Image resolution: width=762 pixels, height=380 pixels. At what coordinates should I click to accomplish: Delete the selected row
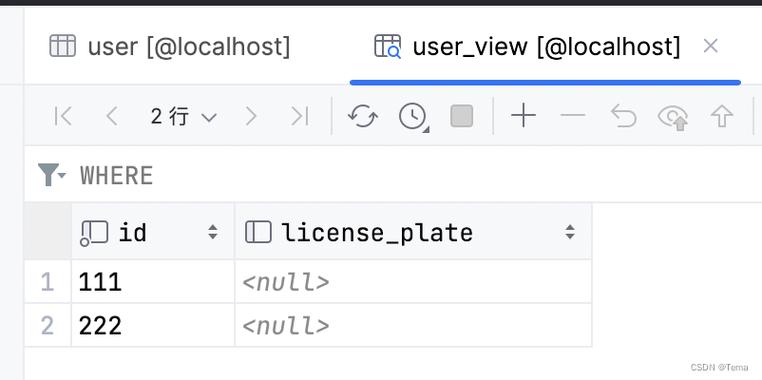(573, 116)
